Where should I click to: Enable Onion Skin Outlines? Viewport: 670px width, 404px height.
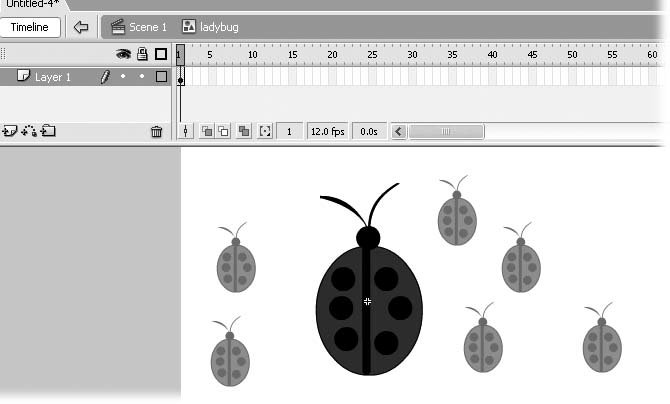(x=223, y=131)
